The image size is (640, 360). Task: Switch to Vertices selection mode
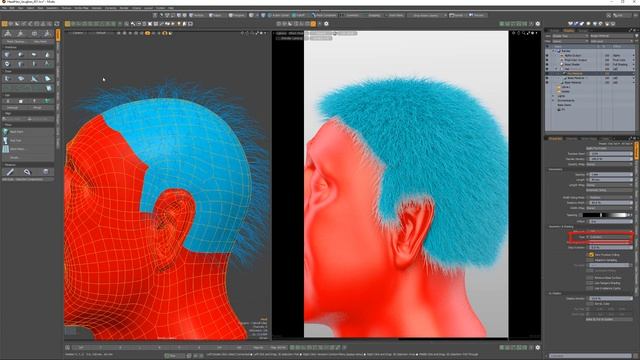tap(197, 15)
